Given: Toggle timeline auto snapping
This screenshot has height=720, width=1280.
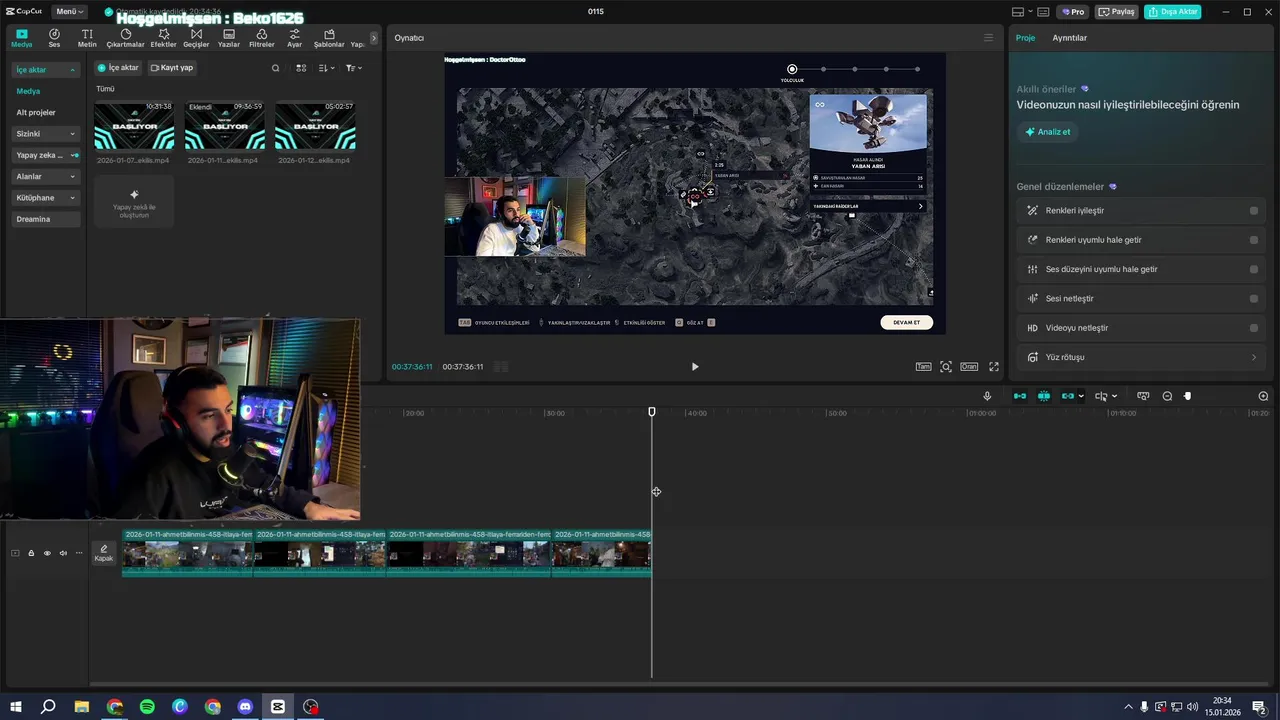Looking at the screenshot, I should tap(1044, 396).
